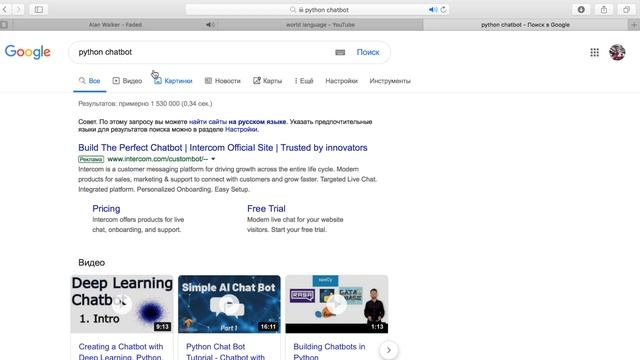Click the Safari forward arrow
Image resolution: width=640 pixels, height=360 pixels.
[18, 9]
